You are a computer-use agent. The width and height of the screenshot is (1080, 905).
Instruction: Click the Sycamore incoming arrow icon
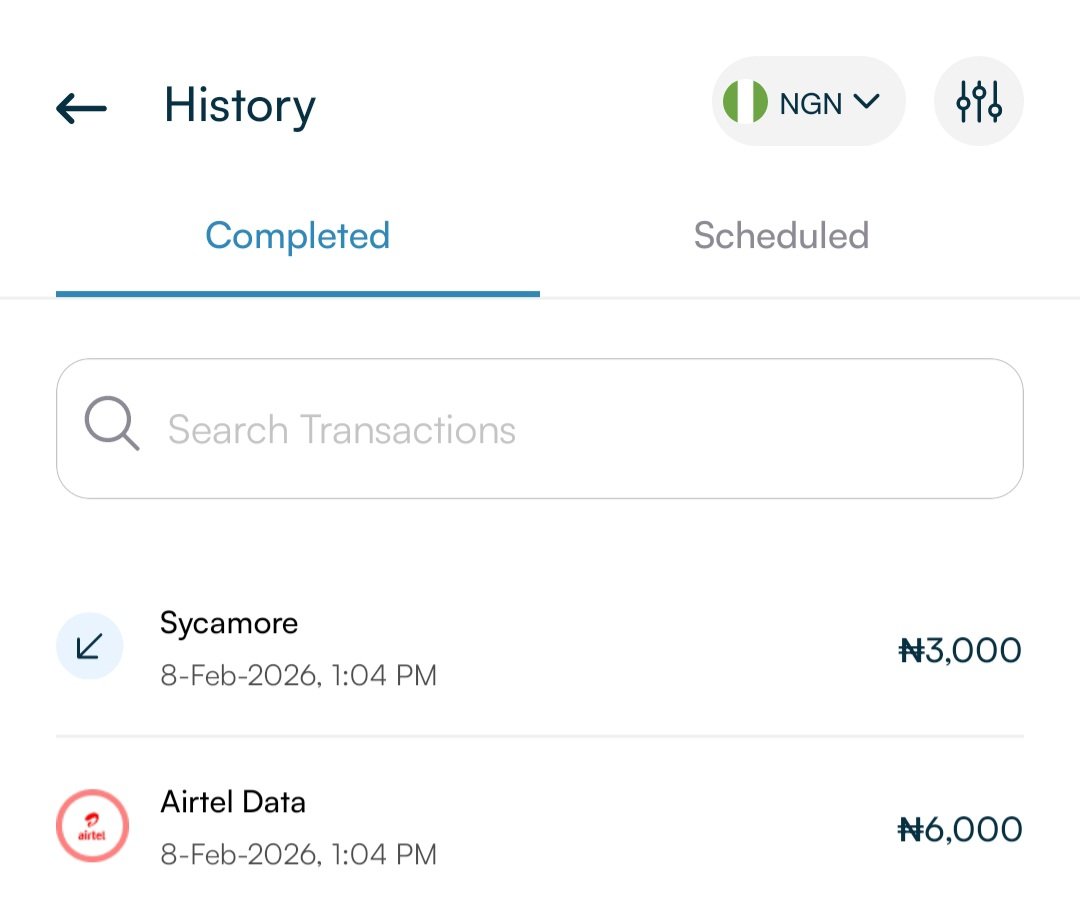click(x=89, y=647)
